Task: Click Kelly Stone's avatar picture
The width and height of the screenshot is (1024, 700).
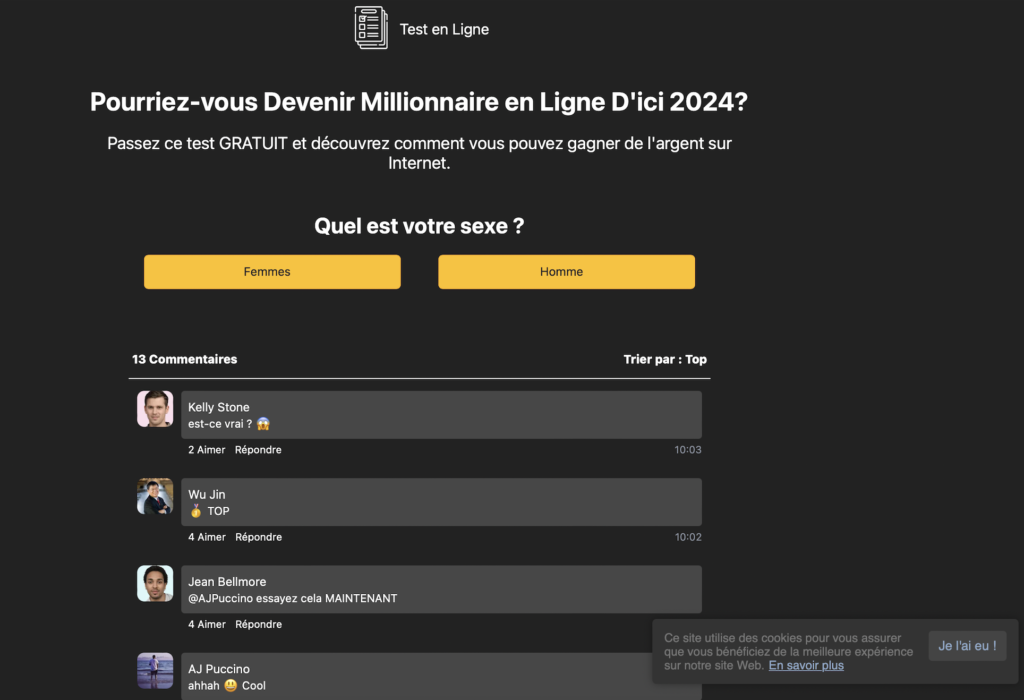Action: (155, 409)
